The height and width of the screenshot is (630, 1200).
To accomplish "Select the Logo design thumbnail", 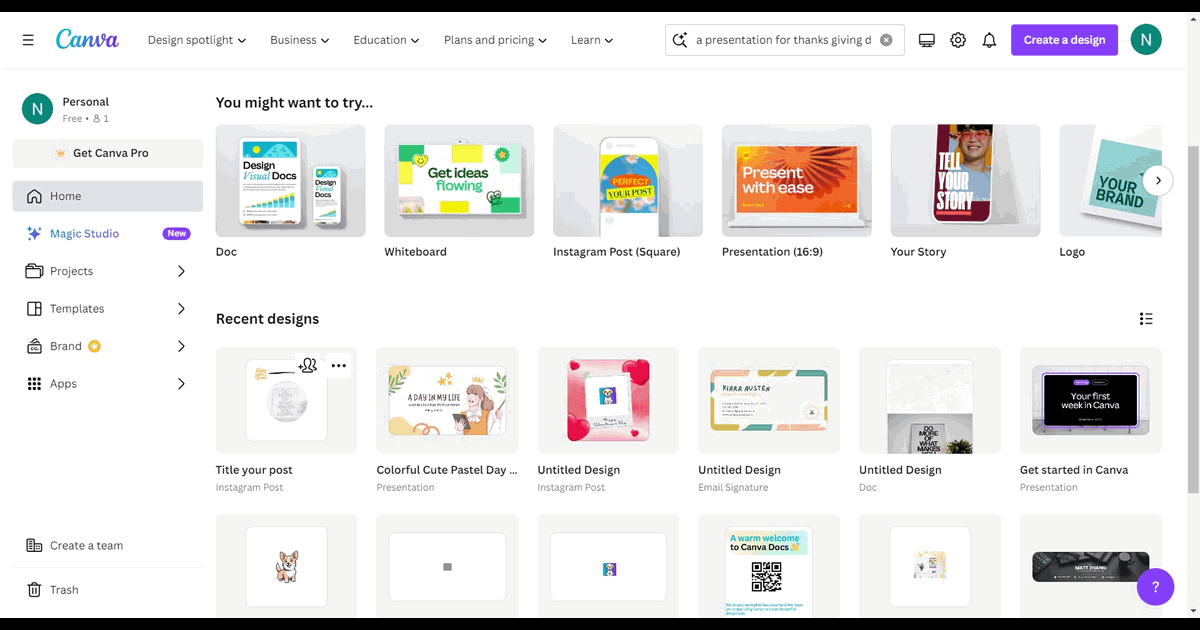I will (x=1110, y=180).
